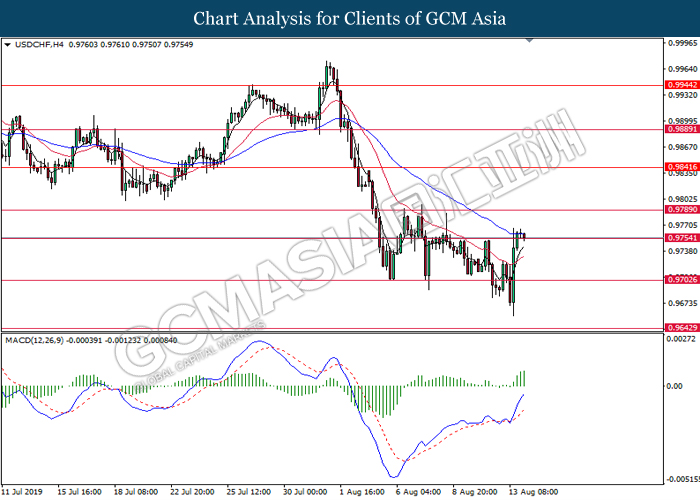Click the OHLC close value 0.97549
This screenshot has width=700, height=500.
(x=179, y=45)
